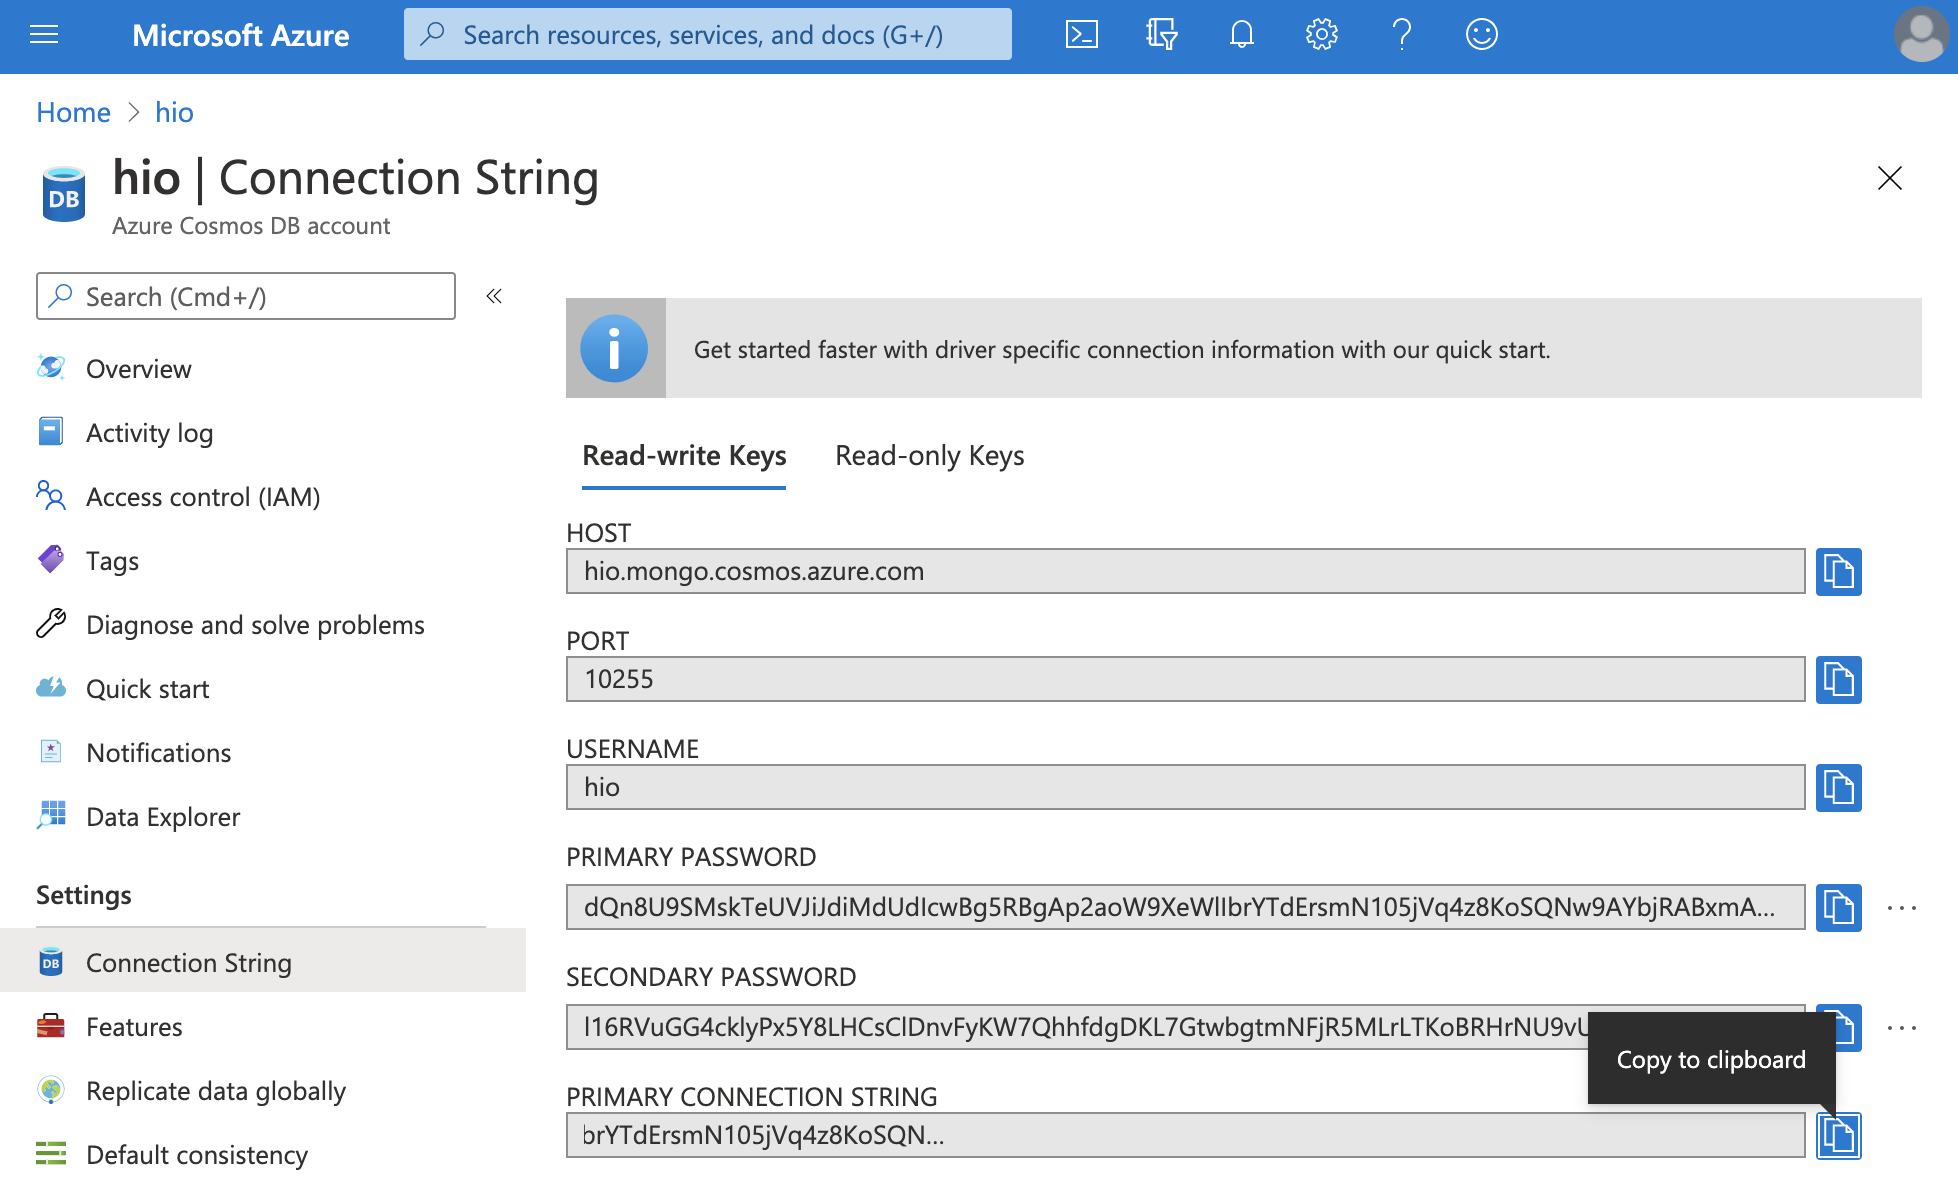Switch to the Read-only Keys tab
1958x1194 pixels.
(x=929, y=456)
